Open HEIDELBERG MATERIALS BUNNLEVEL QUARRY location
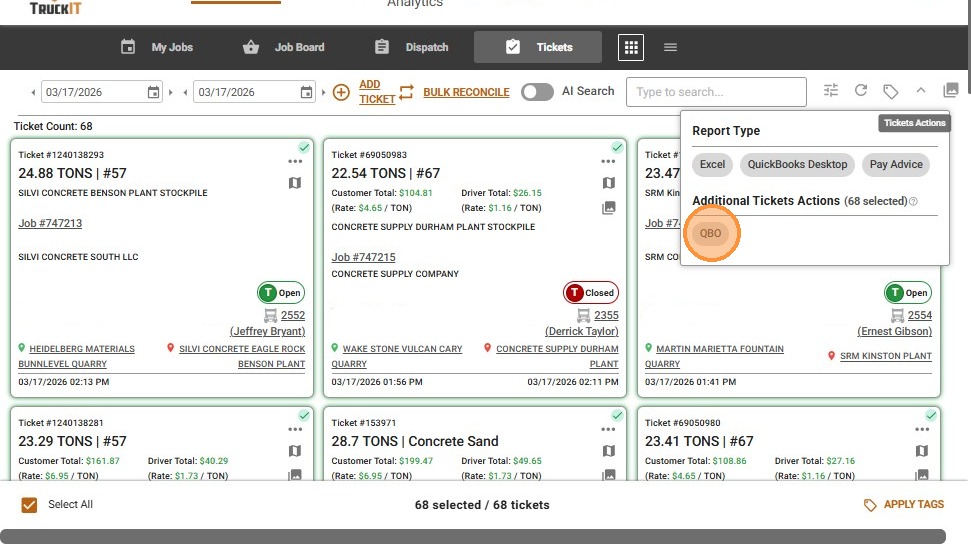 pyautogui.click(x=77, y=356)
